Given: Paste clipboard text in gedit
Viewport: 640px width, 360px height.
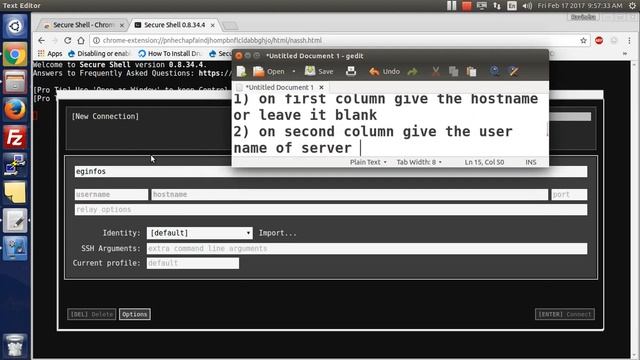Looking at the screenshot, I should (x=471, y=72).
